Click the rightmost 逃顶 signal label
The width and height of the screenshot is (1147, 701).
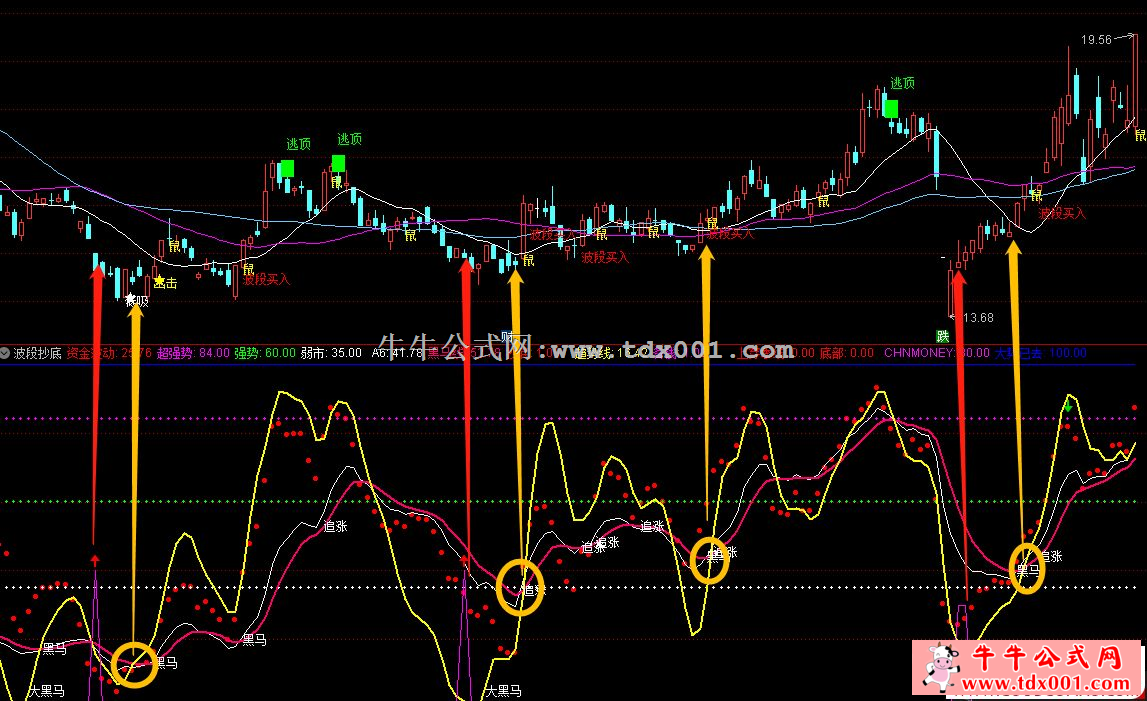[x=902, y=83]
